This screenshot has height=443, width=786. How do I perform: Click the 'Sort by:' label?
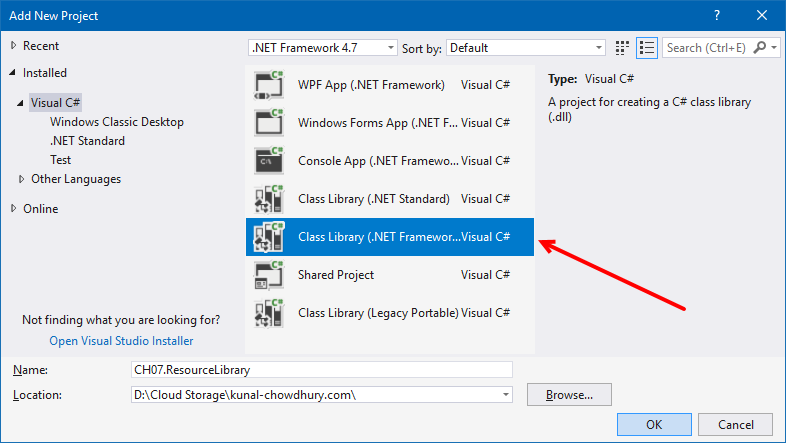[422, 49]
